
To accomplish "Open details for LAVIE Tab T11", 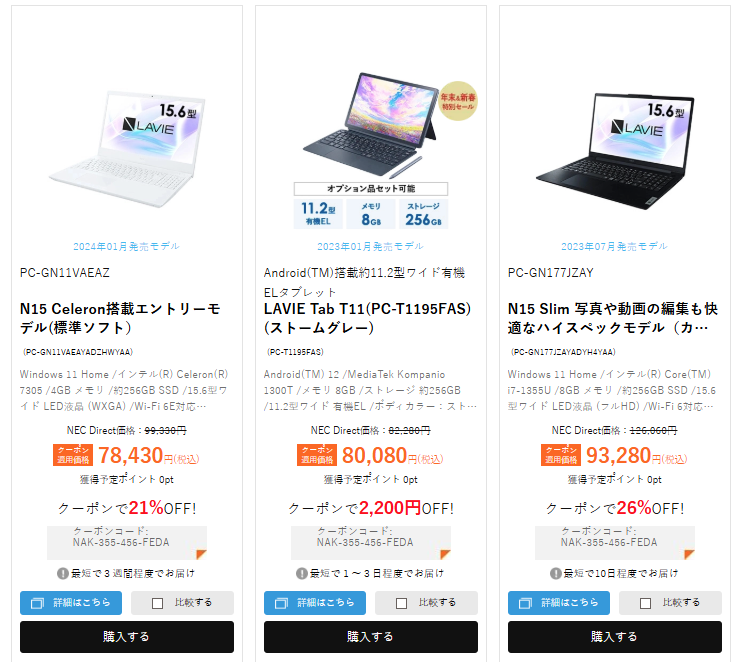I will (315, 603).
